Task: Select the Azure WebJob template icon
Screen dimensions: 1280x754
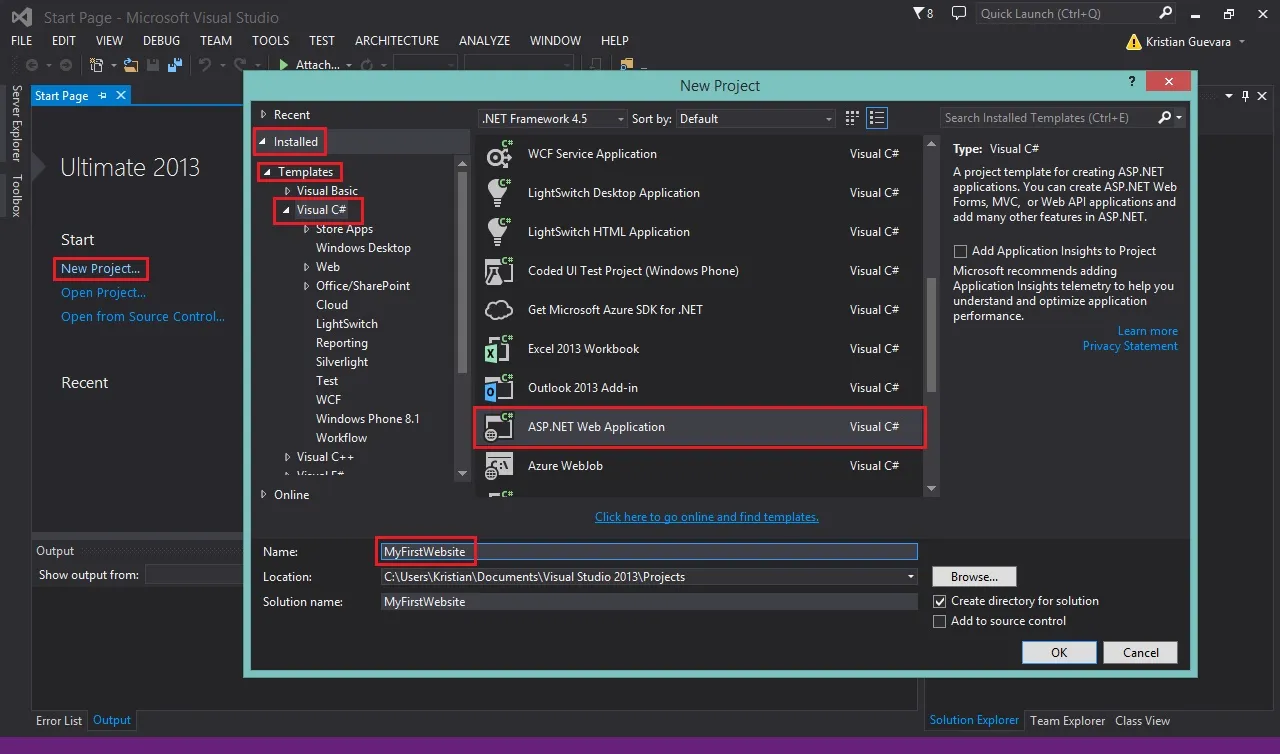Action: (x=498, y=466)
